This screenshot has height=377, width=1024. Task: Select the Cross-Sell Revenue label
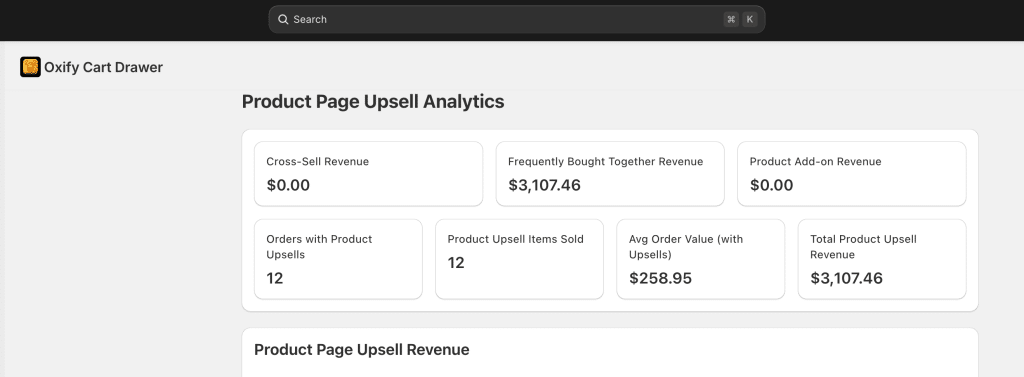point(317,161)
